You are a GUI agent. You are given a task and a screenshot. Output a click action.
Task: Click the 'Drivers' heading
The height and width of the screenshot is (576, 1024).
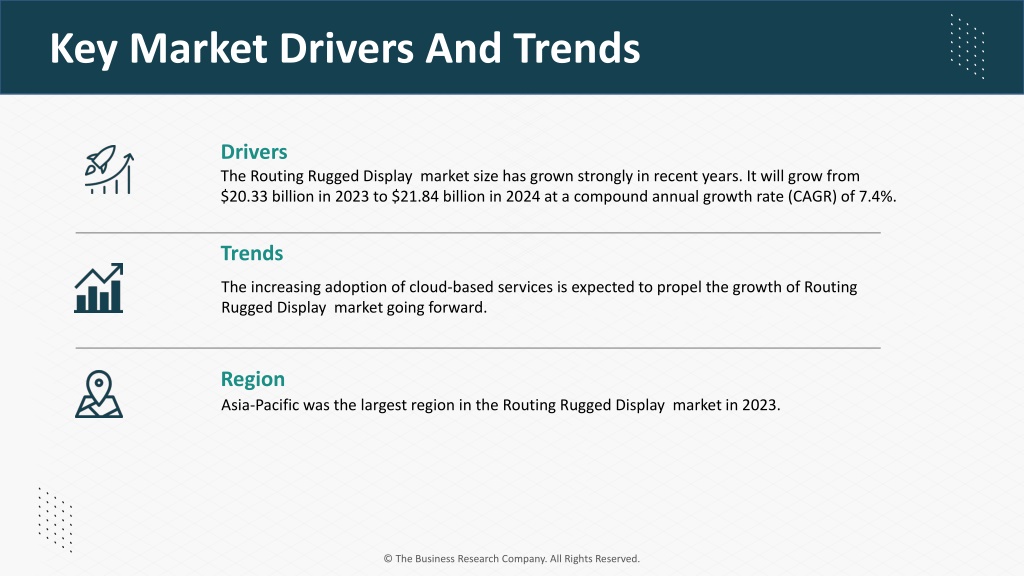pos(254,152)
